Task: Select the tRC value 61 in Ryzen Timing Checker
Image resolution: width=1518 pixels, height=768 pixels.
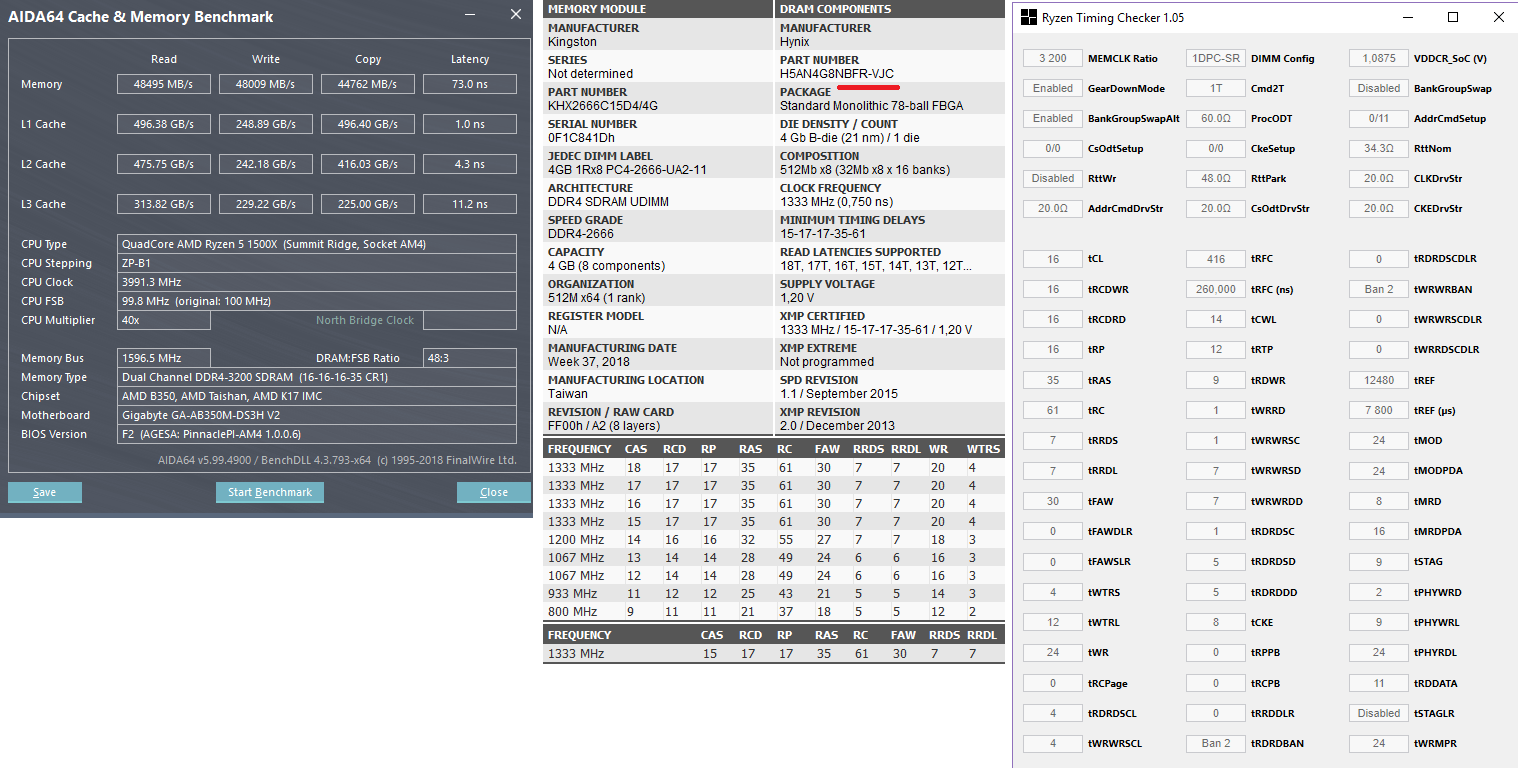Action: pos(1053,410)
